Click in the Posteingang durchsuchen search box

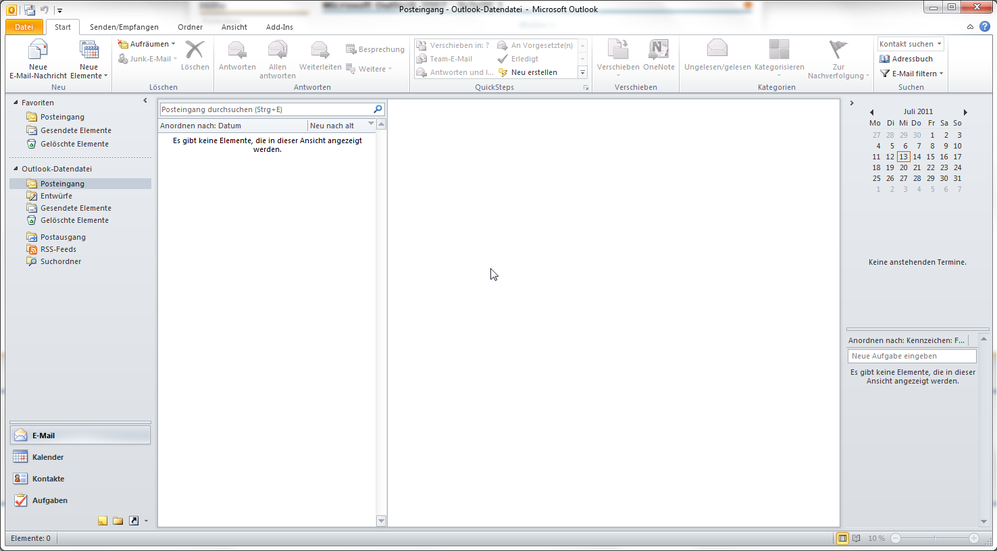(x=266, y=109)
